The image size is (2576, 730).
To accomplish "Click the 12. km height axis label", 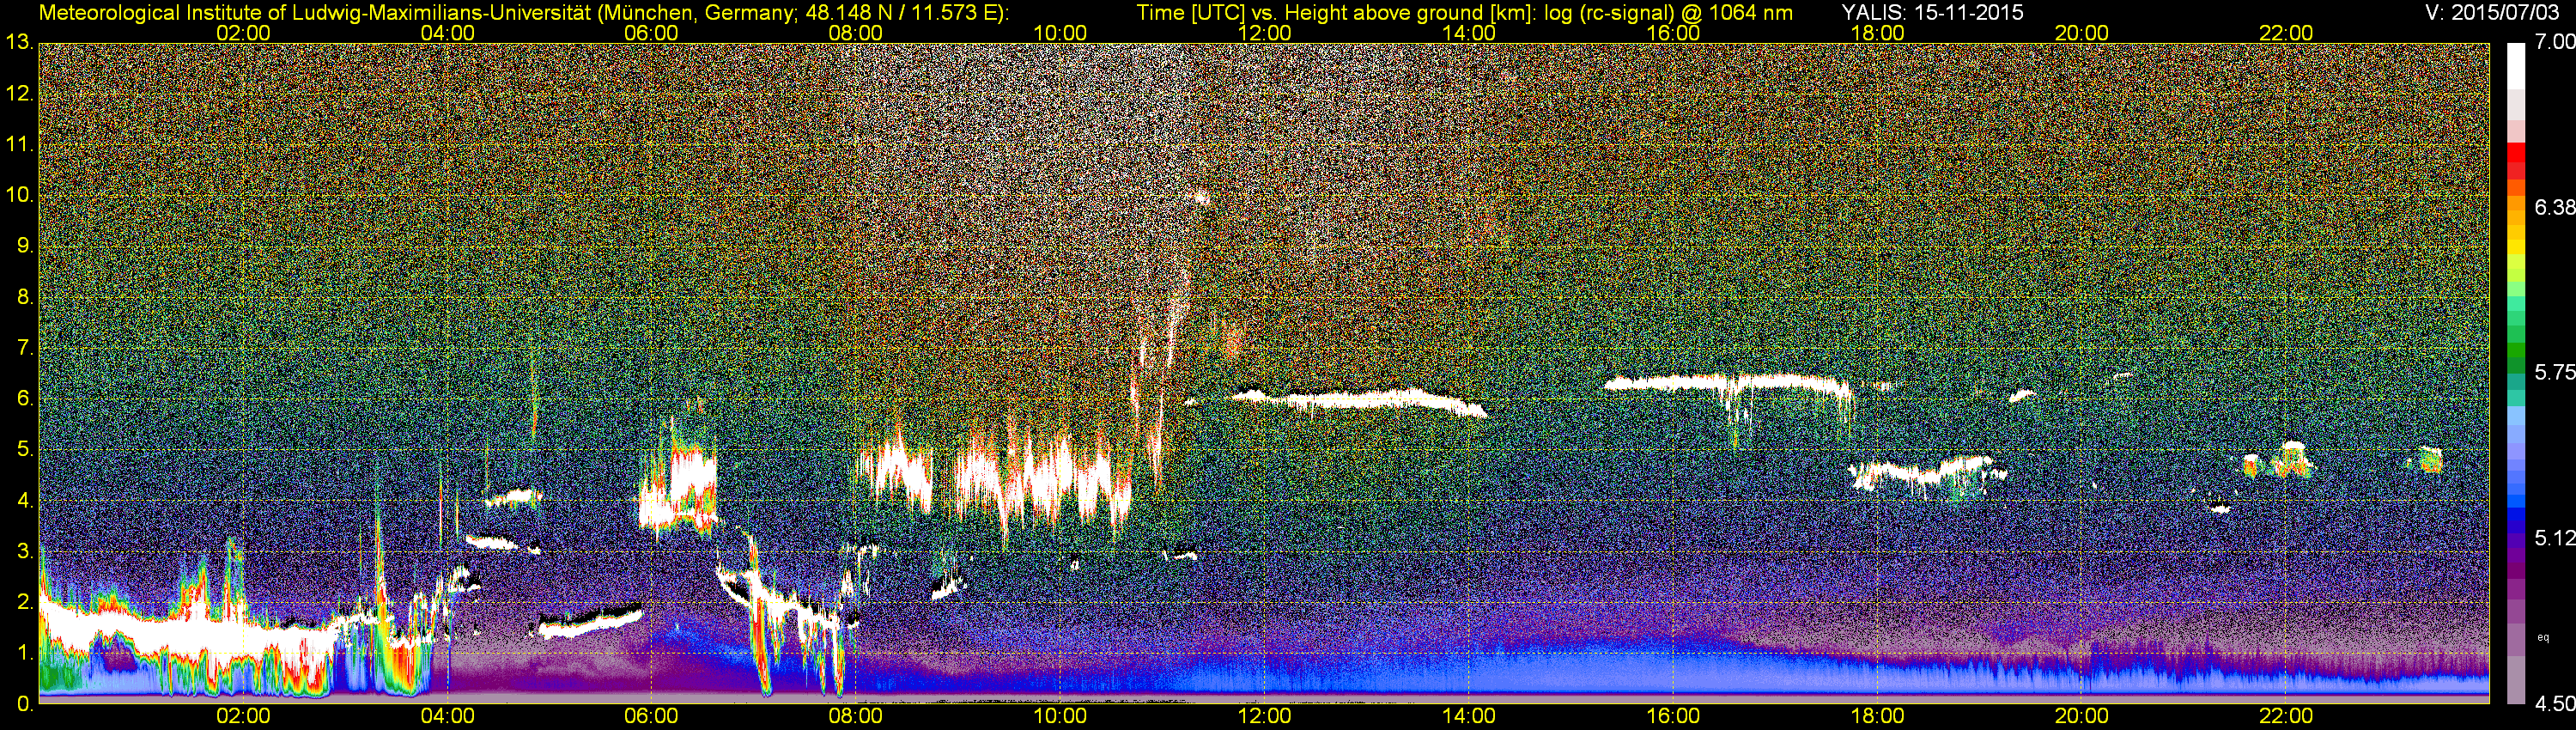I will [19, 94].
